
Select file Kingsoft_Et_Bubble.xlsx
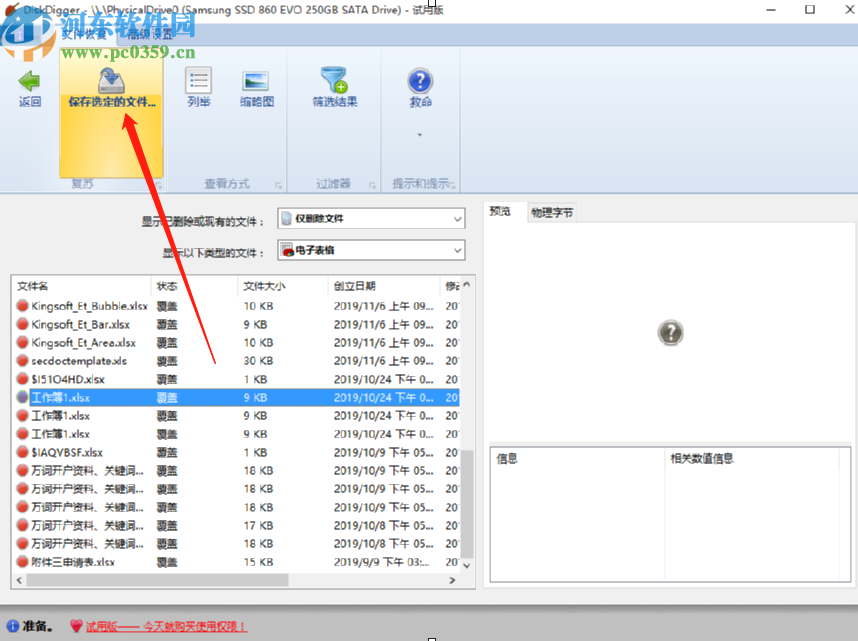(89, 306)
